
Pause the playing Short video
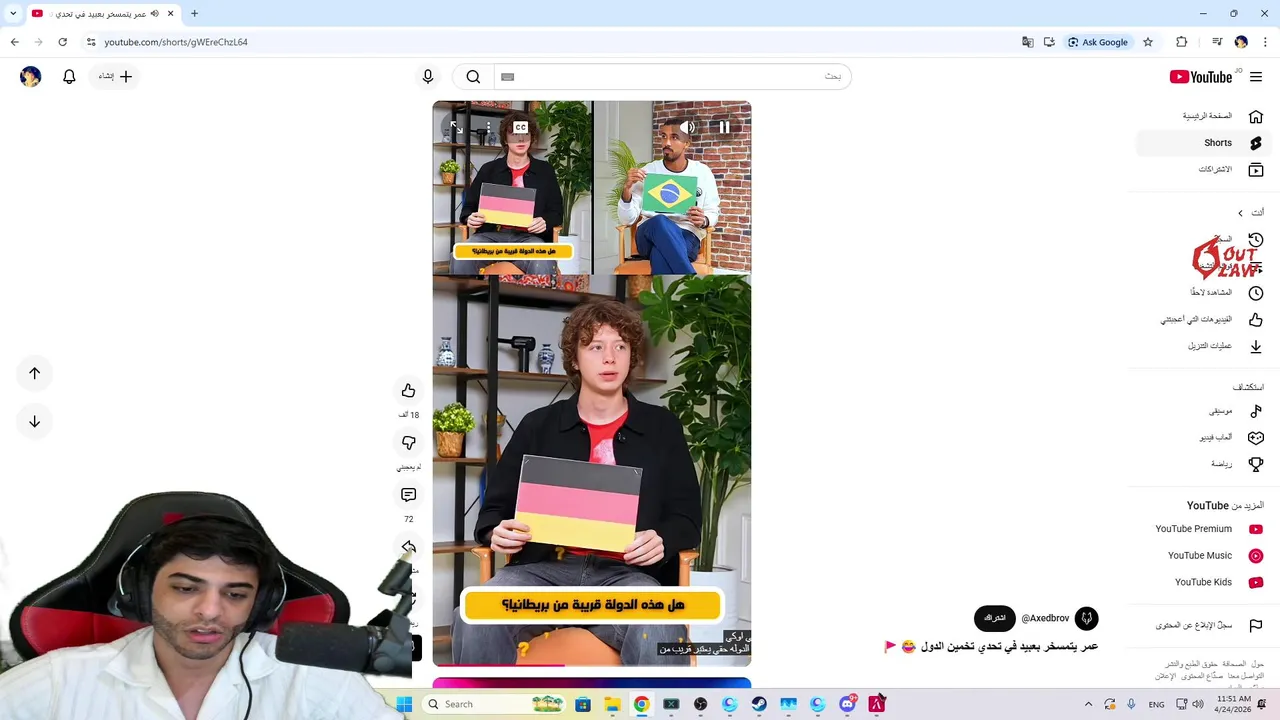pyautogui.click(x=724, y=127)
